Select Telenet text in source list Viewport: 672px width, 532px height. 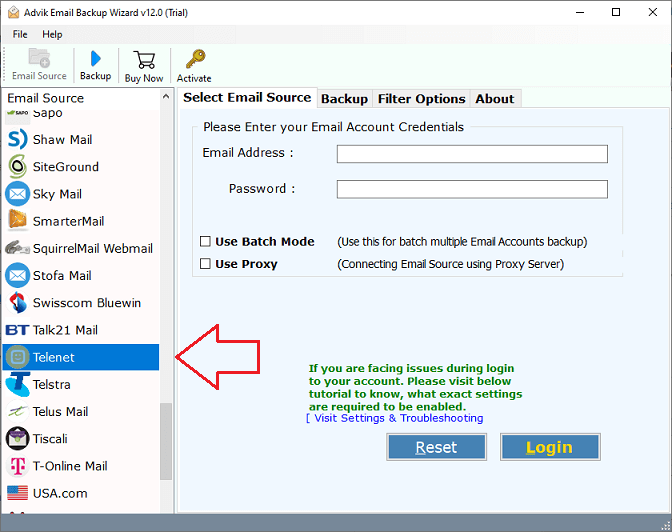(x=54, y=357)
